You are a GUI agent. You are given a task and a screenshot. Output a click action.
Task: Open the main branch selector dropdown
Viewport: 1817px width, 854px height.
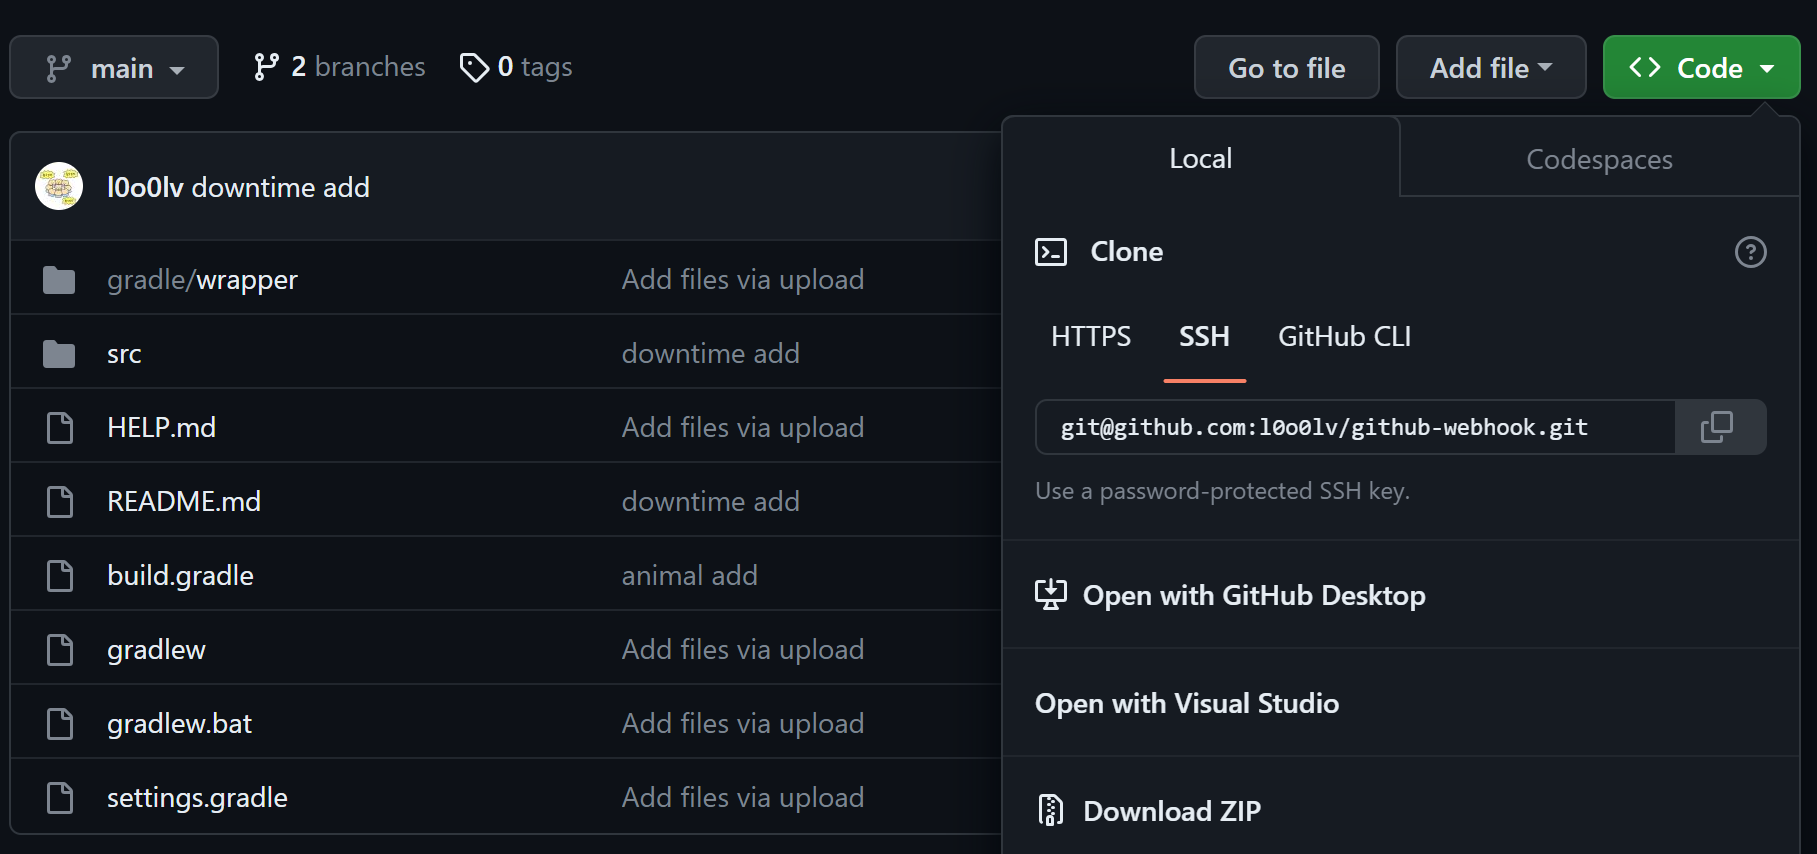114,67
